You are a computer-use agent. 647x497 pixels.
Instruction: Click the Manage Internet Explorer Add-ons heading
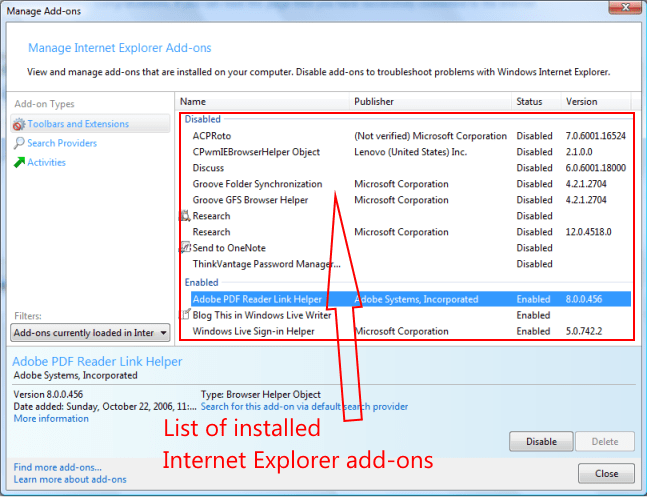coord(120,48)
